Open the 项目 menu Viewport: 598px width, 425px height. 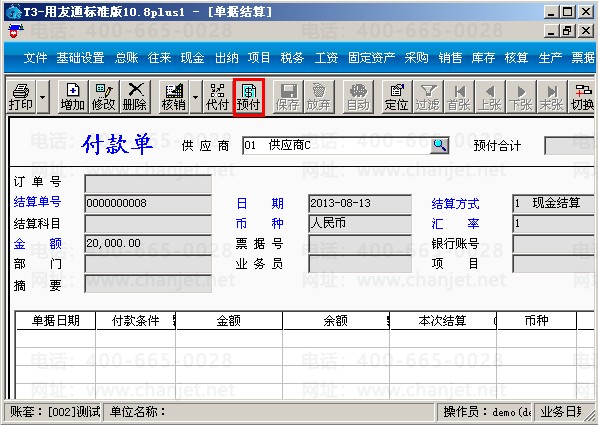tap(259, 58)
